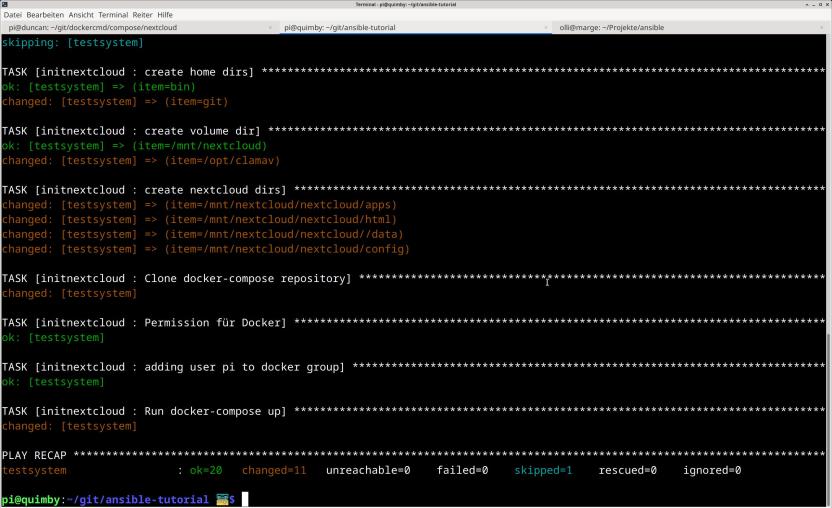Viewport: 832px width, 508px height.
Task: Click 'ok: [testsystem]' under adding user pi
Action: coord(53,382)
